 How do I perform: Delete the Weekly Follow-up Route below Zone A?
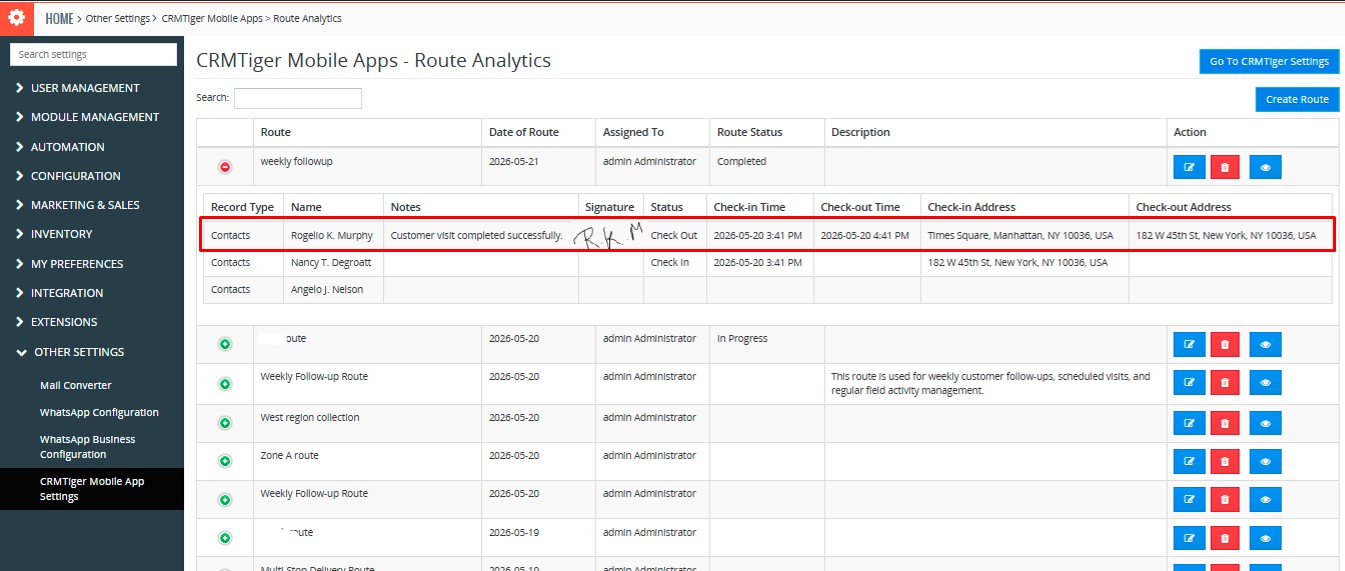coord(1226,499)
